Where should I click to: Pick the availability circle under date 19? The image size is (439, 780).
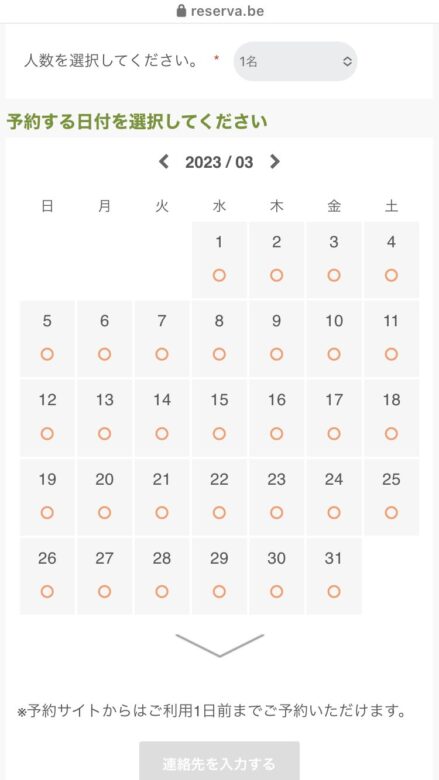tap(47, 512)
